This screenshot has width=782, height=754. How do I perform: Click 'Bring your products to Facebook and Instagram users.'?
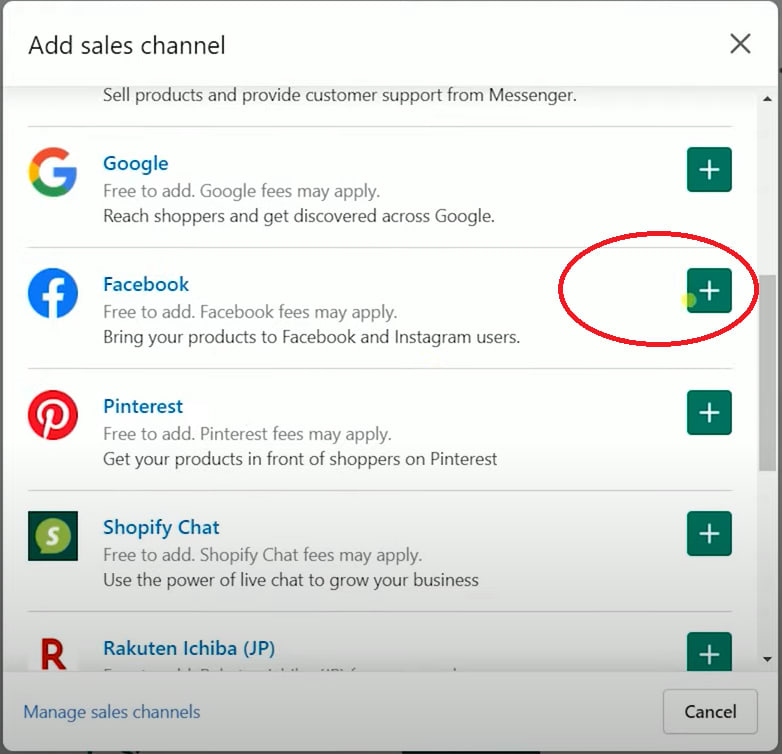311,337
